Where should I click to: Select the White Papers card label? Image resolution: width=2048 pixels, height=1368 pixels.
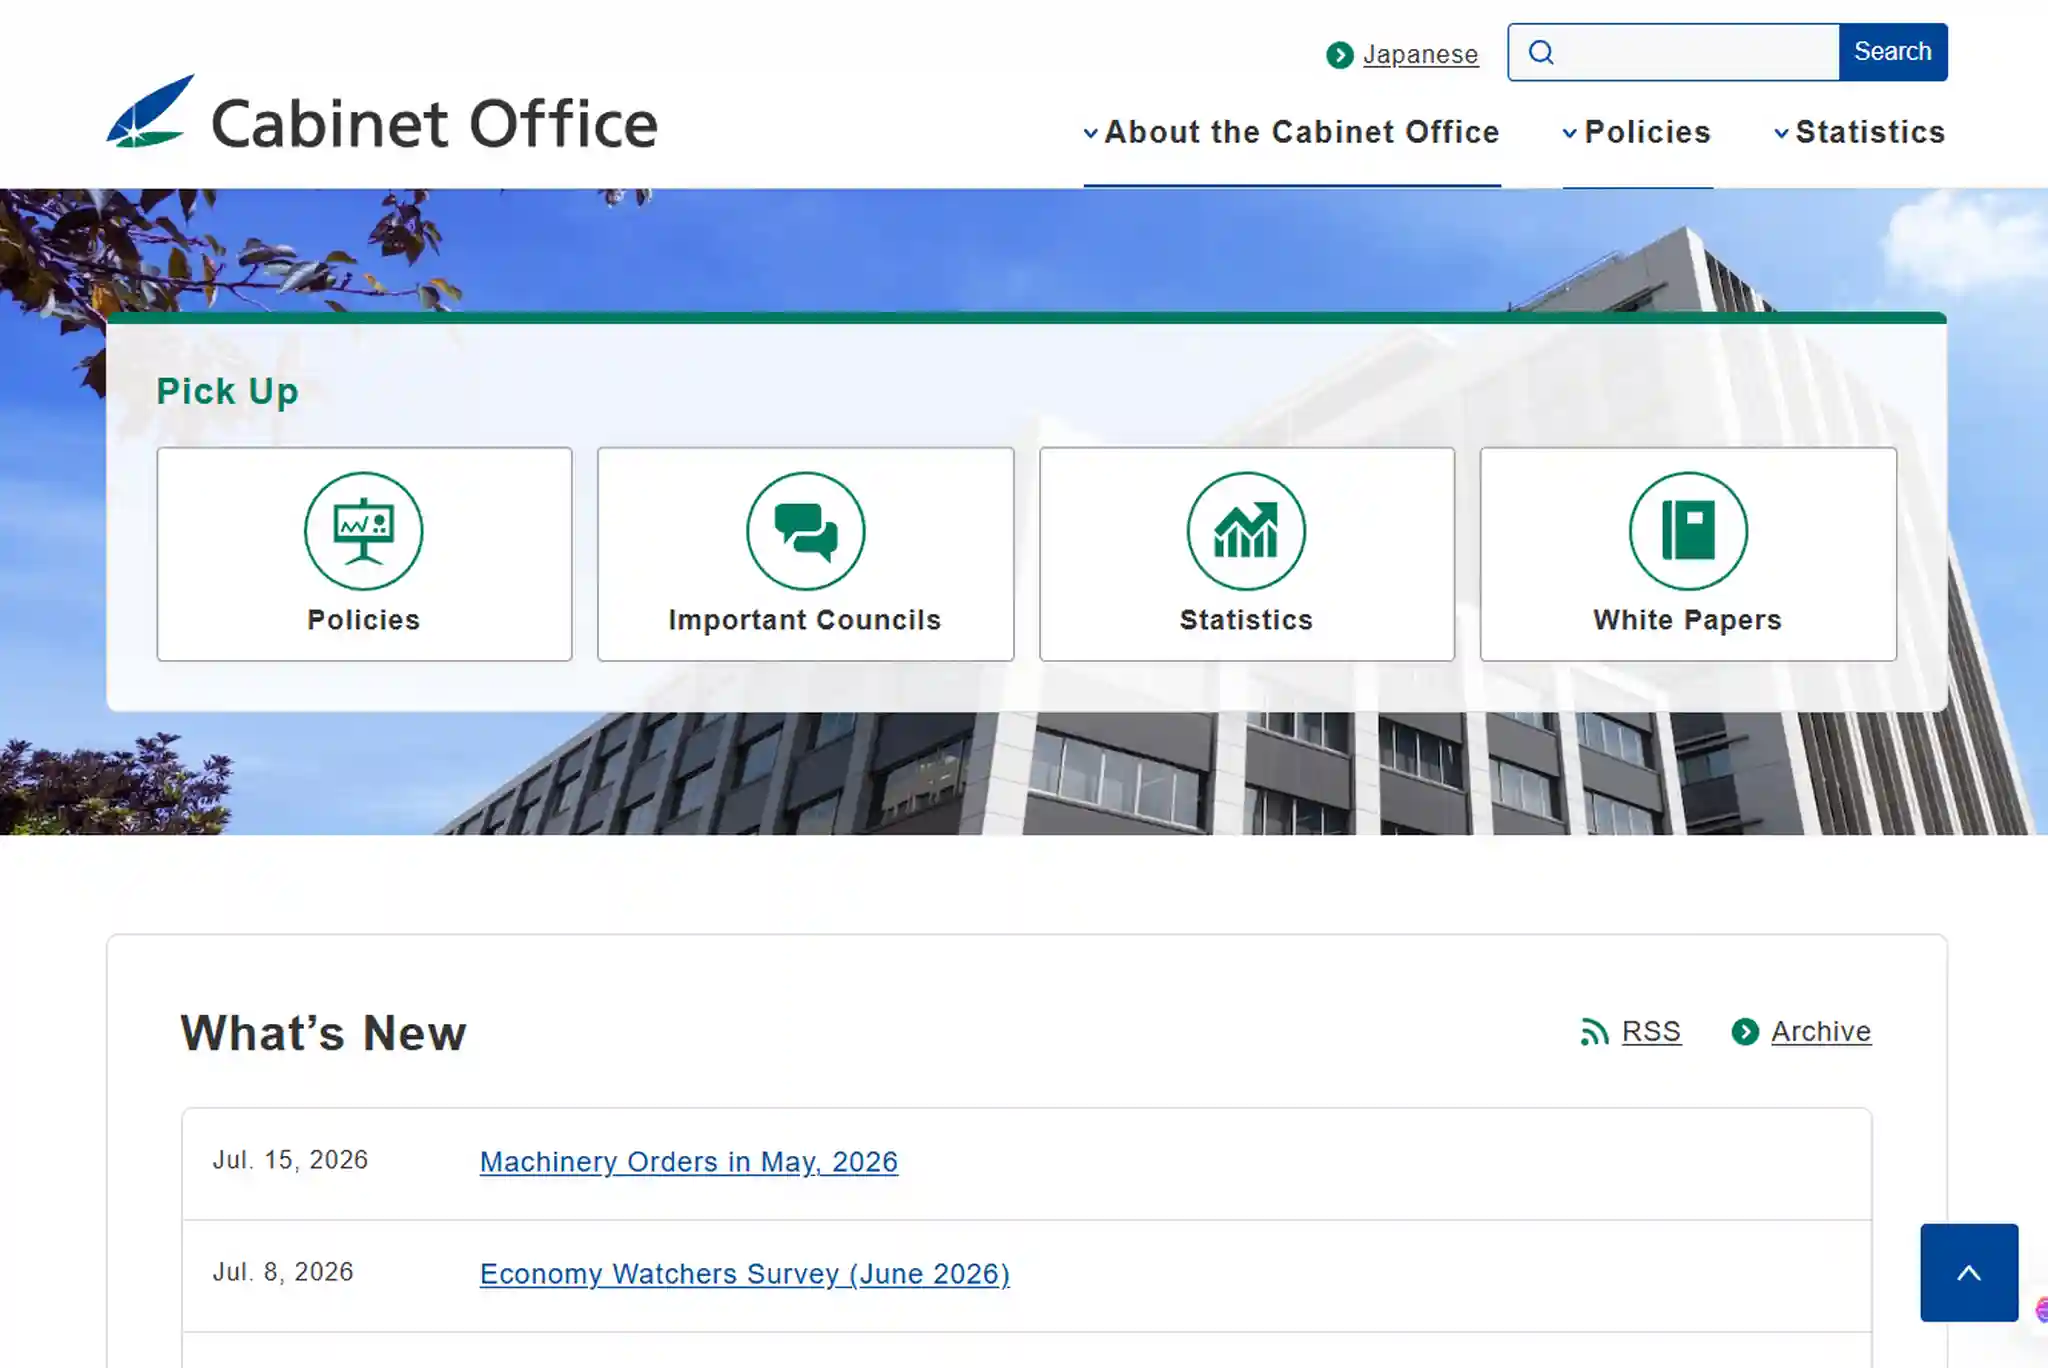[x=1688, y=620]
